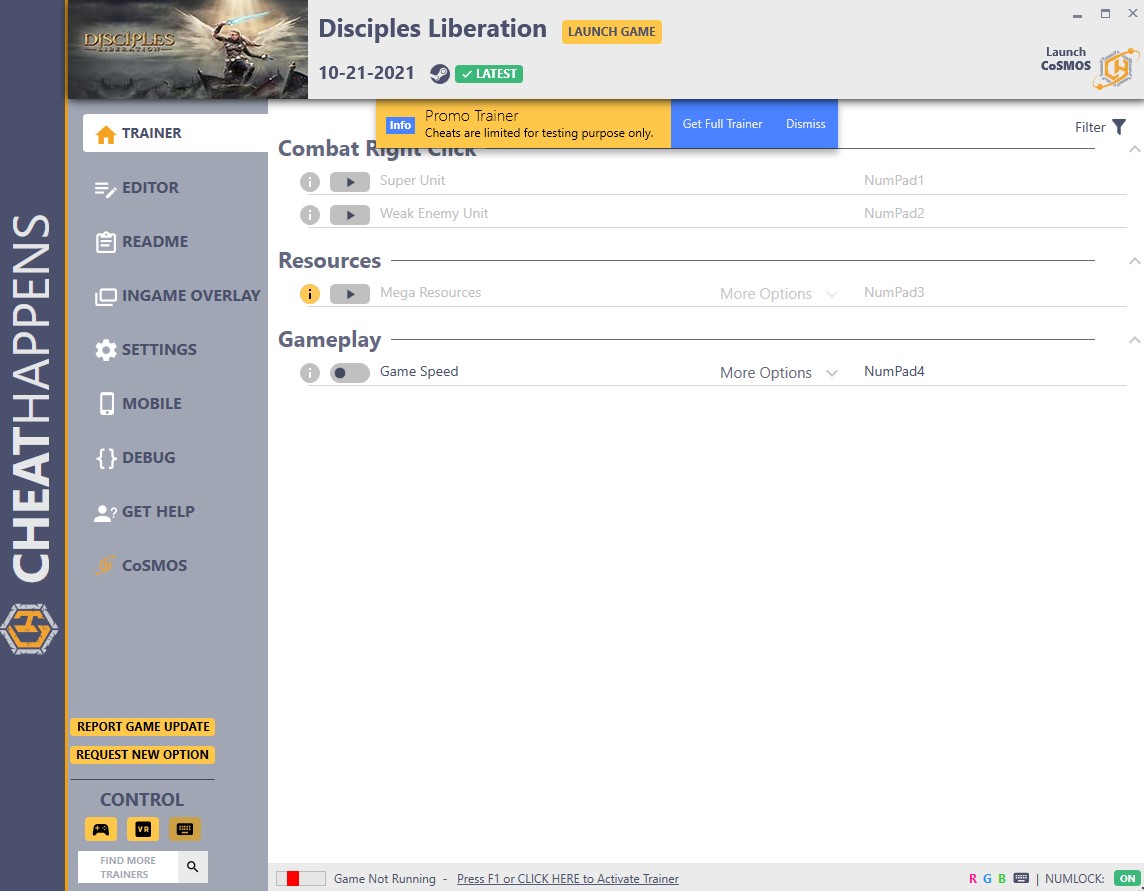Click REPORT GAME UPDATE button
This screenshot has height=891, width=1144.
143,727
